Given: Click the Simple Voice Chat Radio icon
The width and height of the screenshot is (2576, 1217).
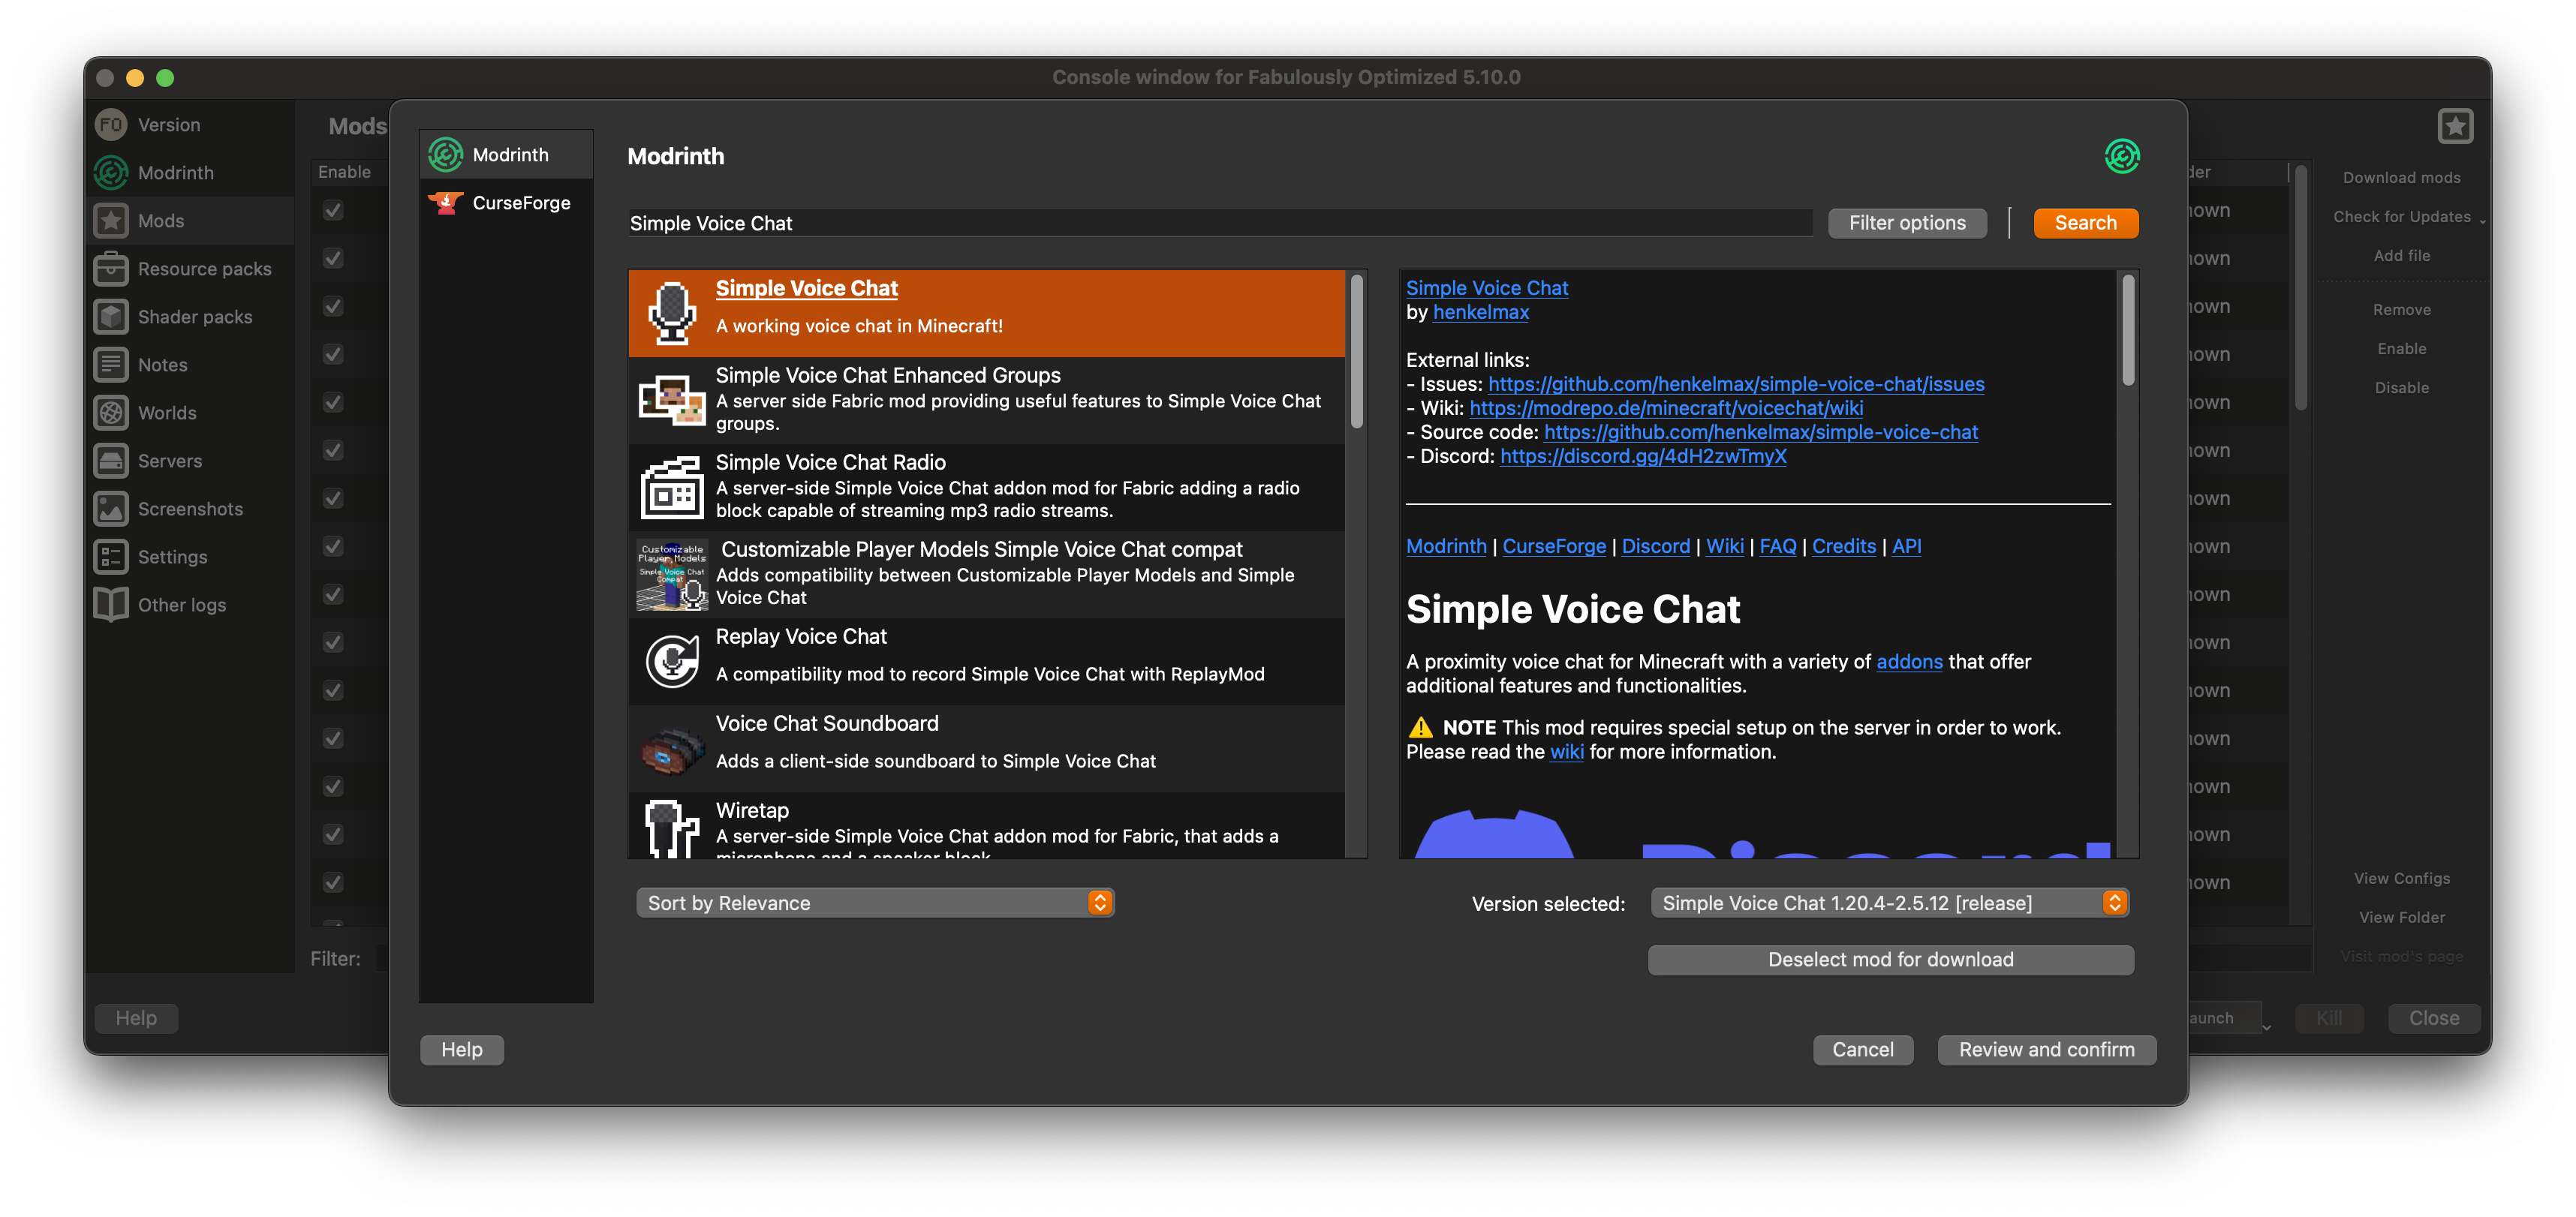Looking at the screenshot, I should click(672, 487).
